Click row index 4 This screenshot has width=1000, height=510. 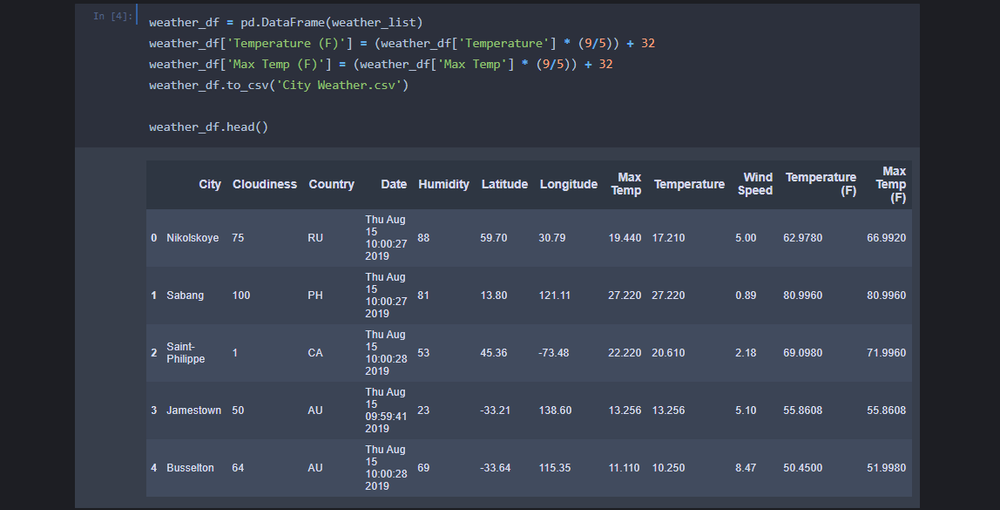[x=154, y=467]
